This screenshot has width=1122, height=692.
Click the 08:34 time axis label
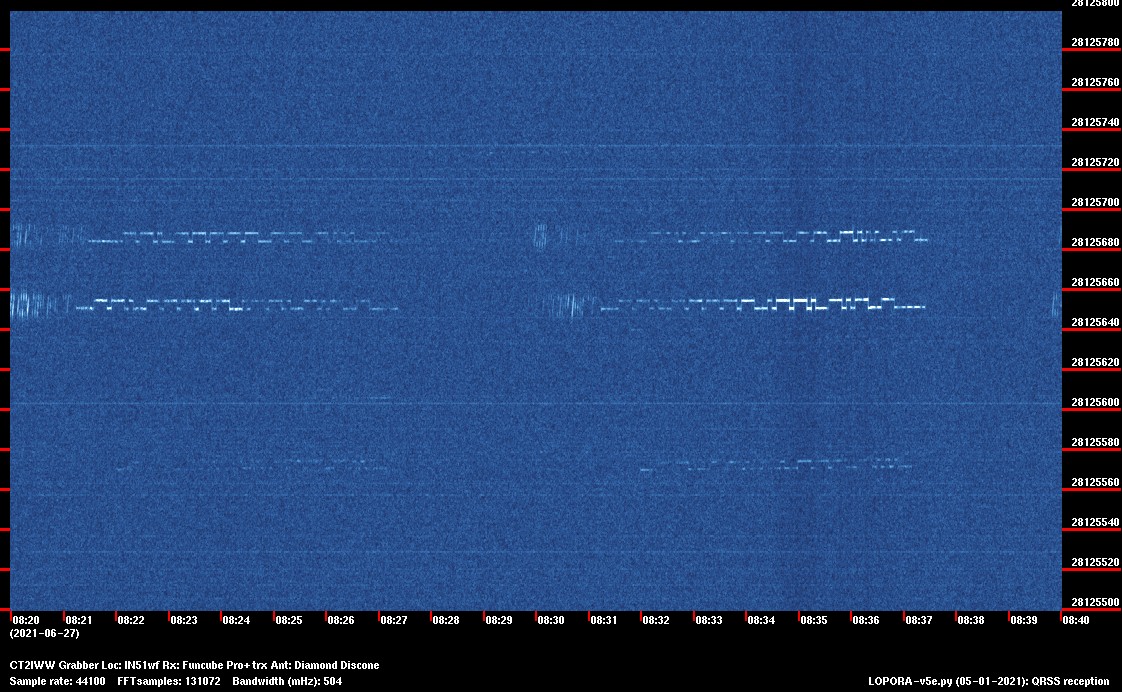pyautogui.click(x=761, y=620)
